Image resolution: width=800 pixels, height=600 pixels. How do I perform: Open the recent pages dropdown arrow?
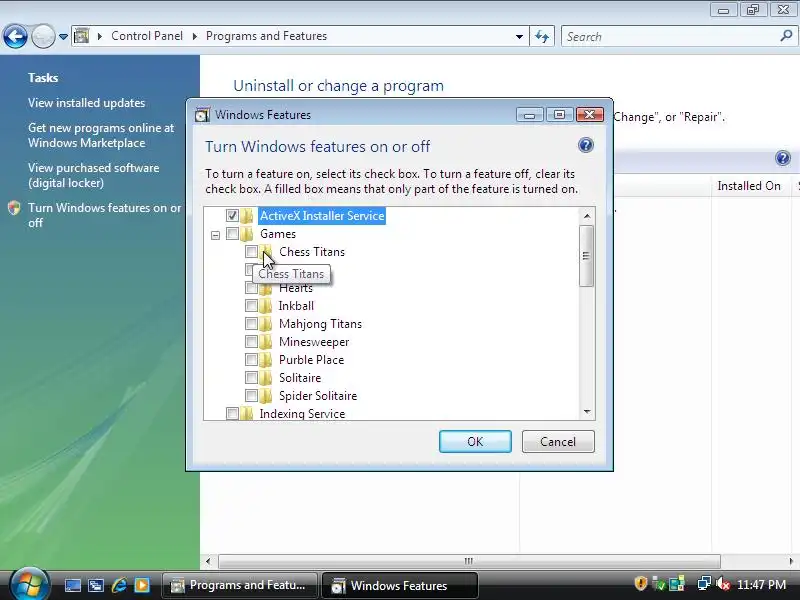coord(63,37)
